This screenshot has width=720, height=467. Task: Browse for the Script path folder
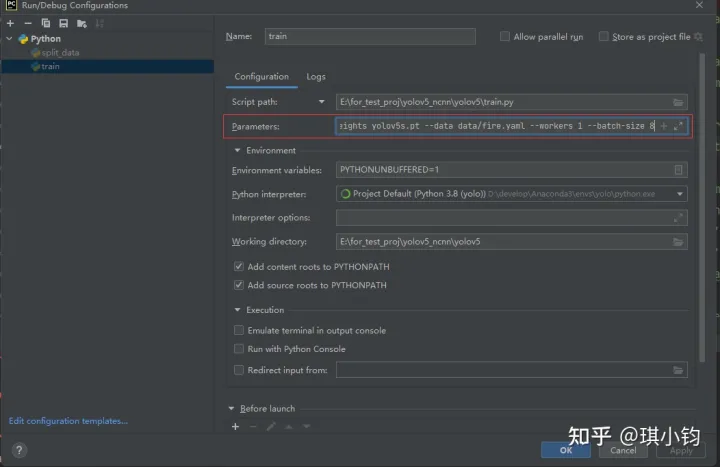click(x=678, y=102)
